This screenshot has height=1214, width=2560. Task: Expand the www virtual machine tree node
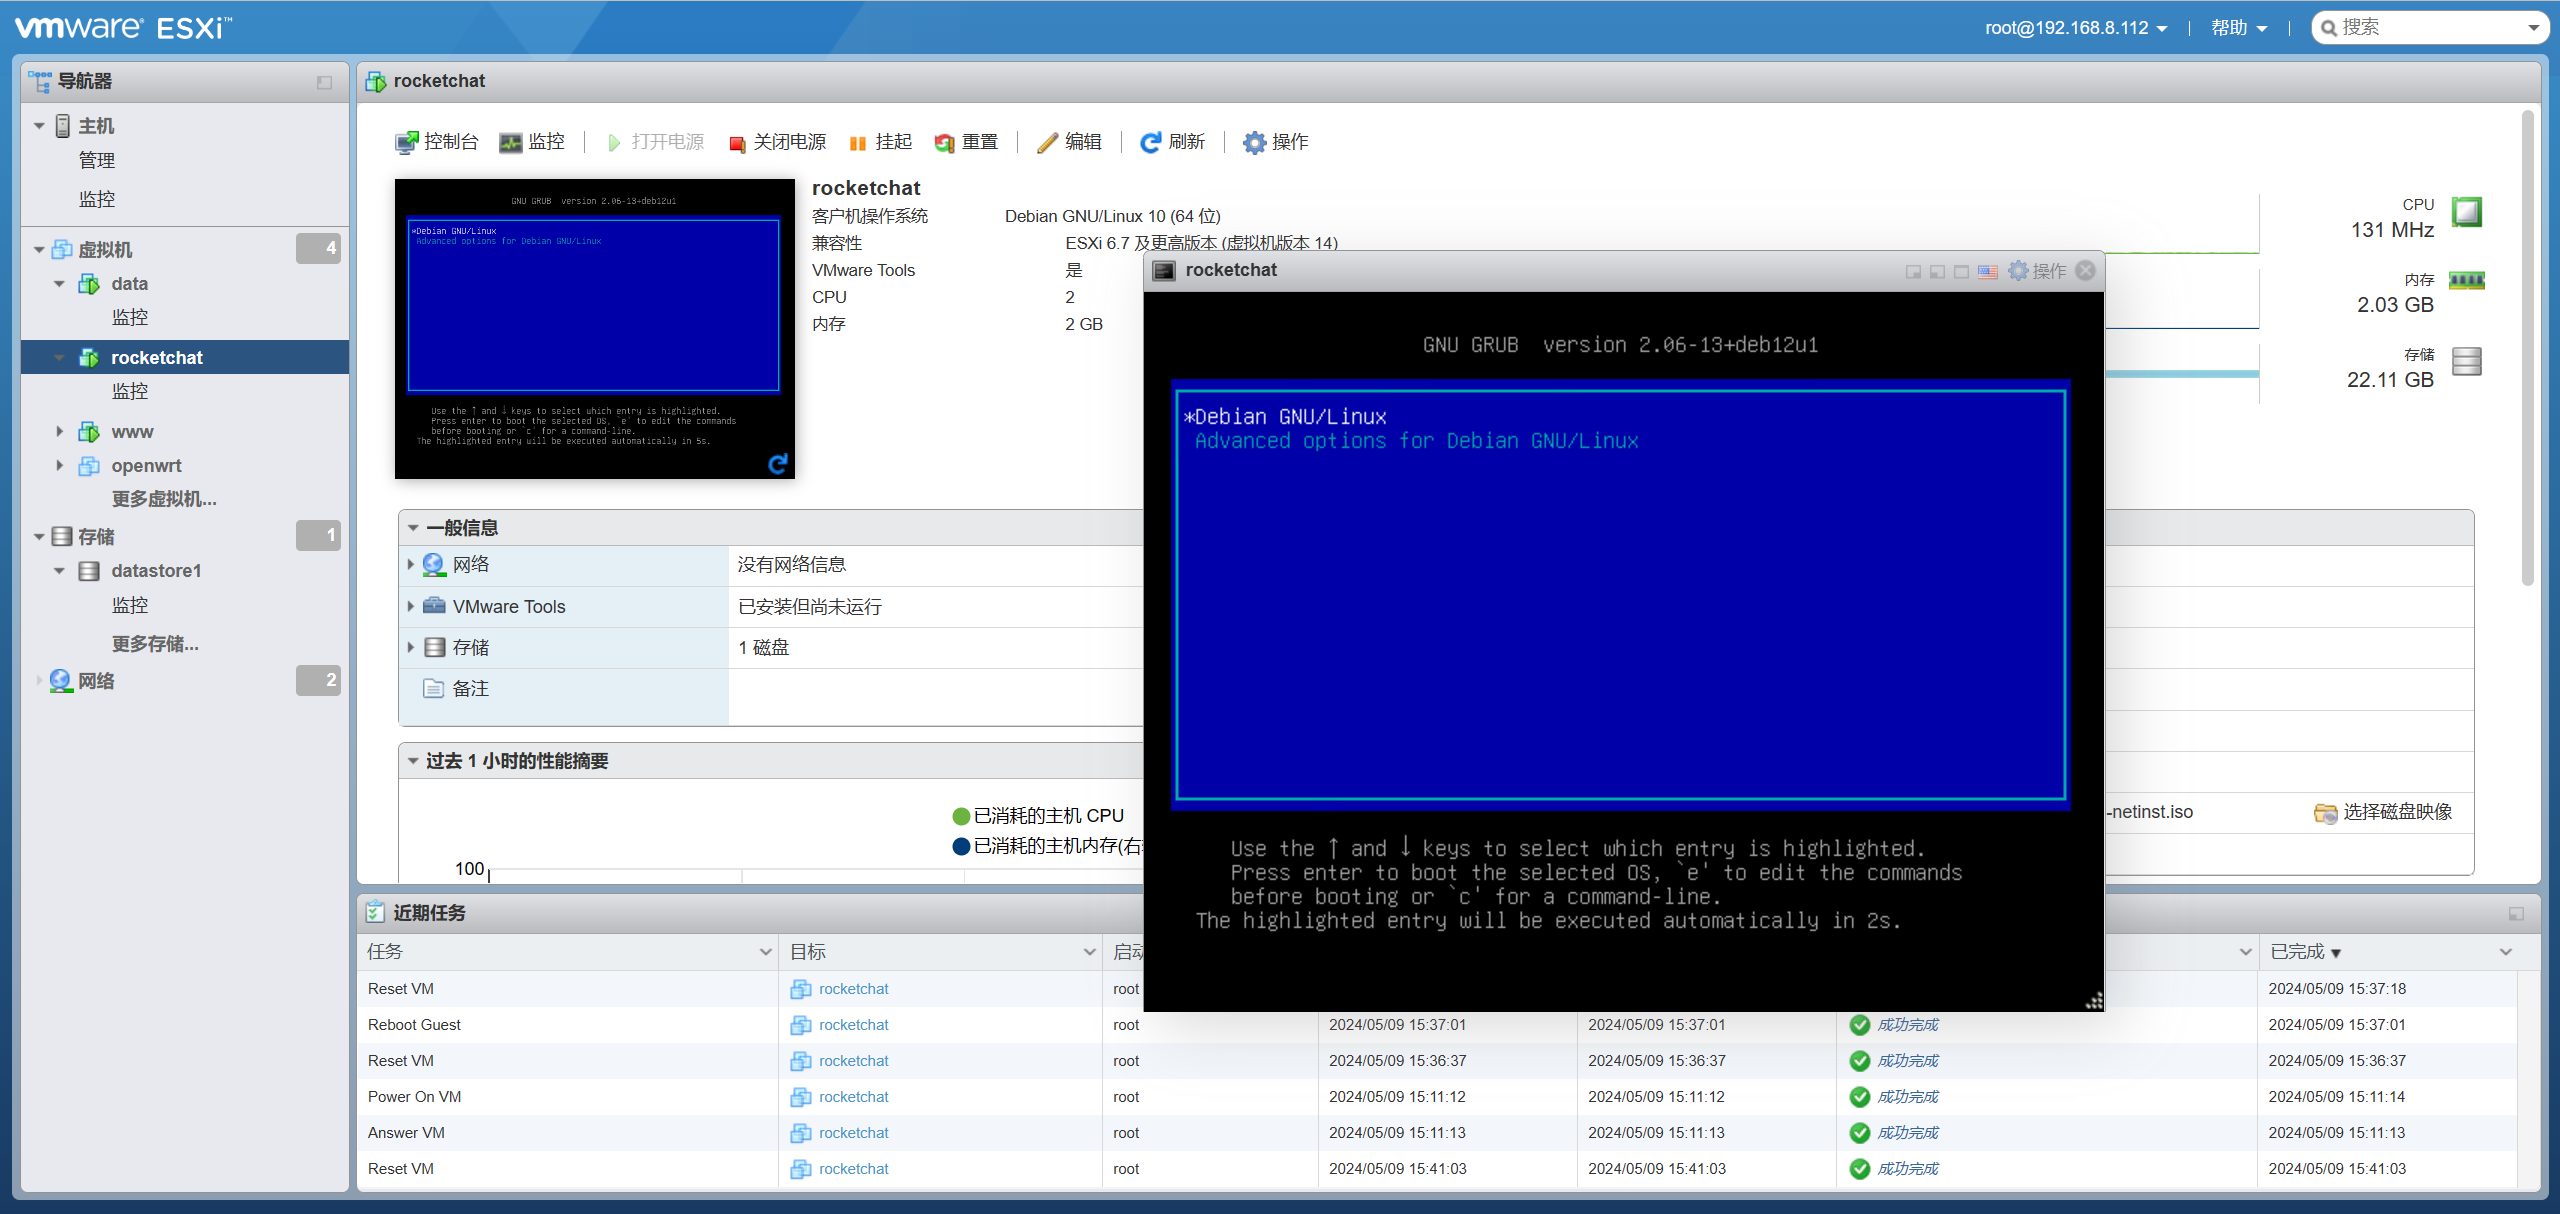(x=60, y=432)
